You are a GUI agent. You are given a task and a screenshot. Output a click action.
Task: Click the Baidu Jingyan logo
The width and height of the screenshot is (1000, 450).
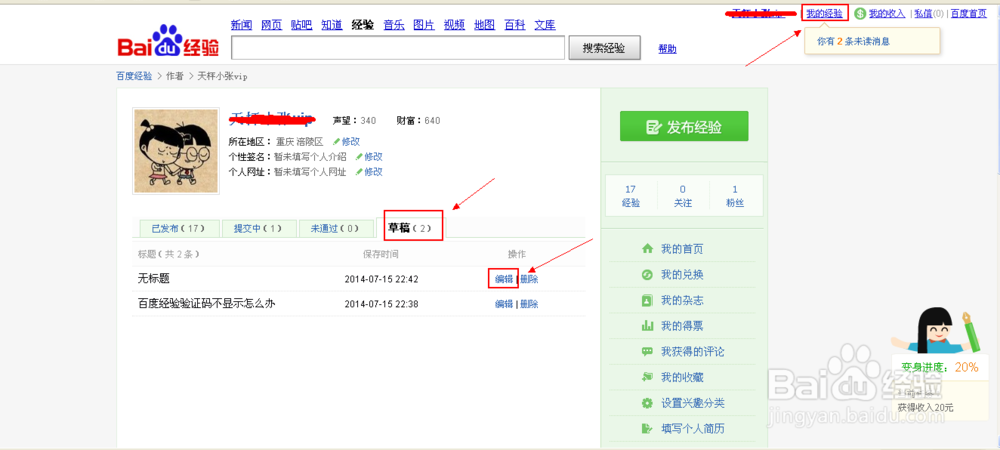168,42
